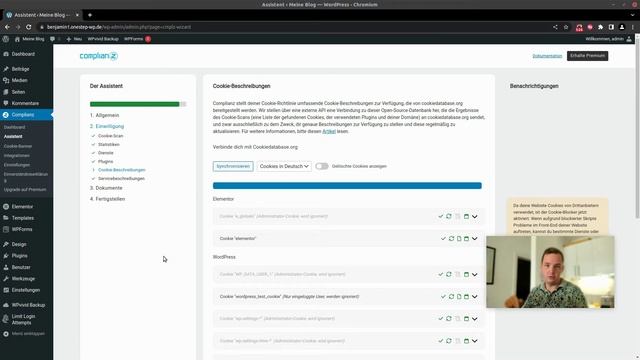
Task: Click the sync icon in the WP_DATA_USER_1 cookie row
Action: [449, 274]
